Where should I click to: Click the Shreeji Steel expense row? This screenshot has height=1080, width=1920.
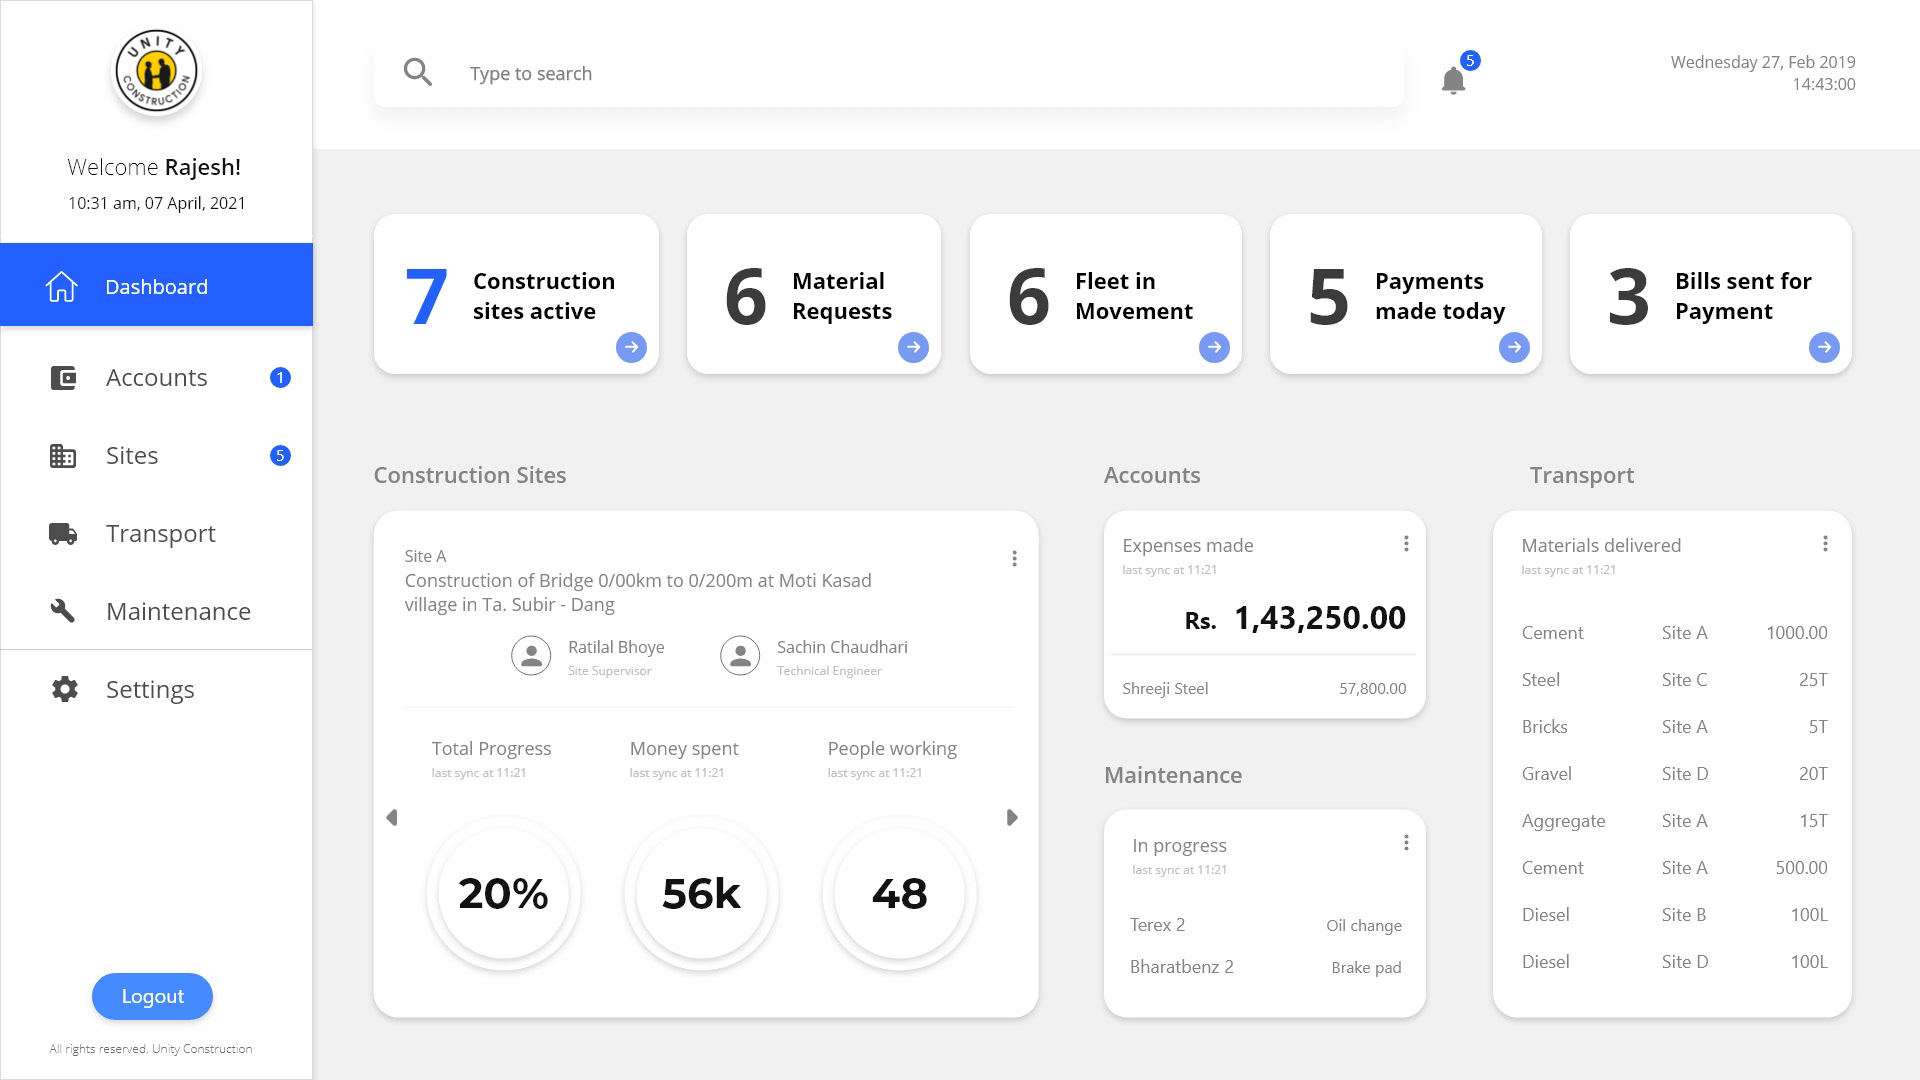click(x=1264, y=688)
